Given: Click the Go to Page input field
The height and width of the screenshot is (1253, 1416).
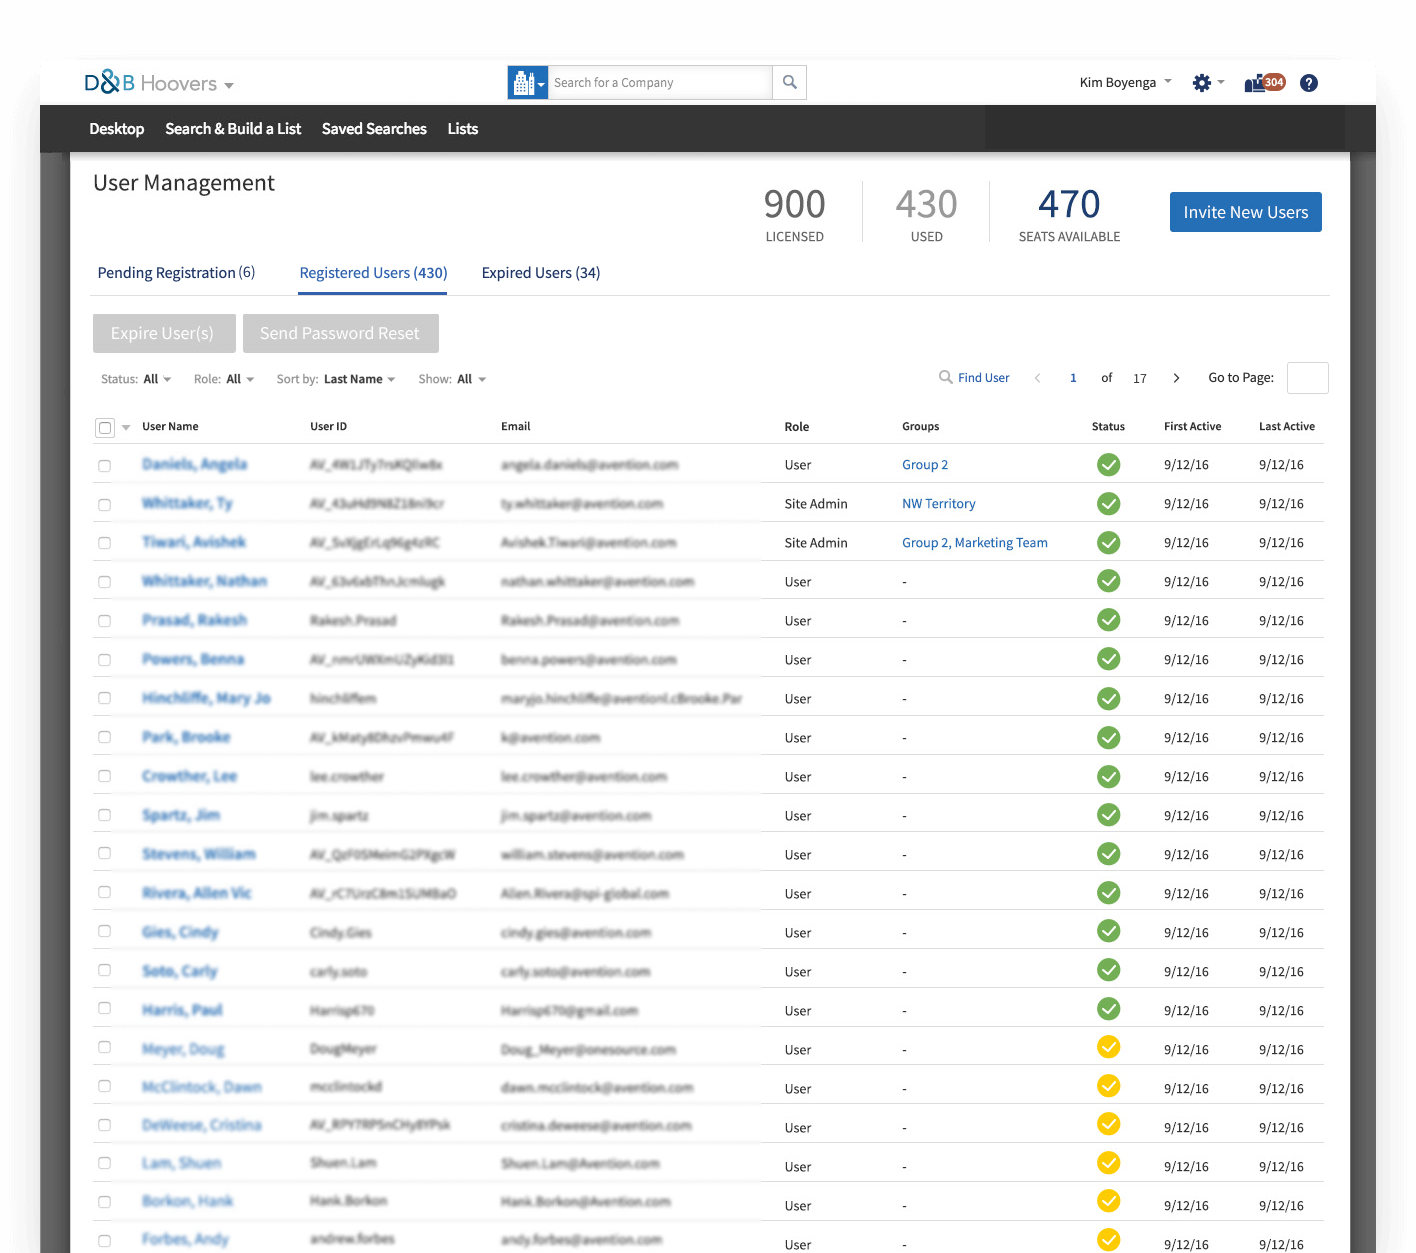Looking at the screenshot, I should click(1307, 378).
